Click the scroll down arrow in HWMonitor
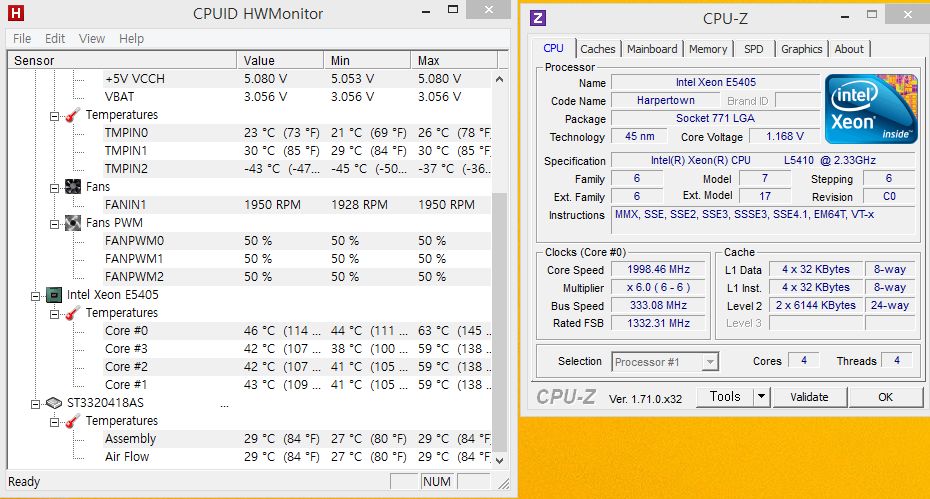 point(499,460)
